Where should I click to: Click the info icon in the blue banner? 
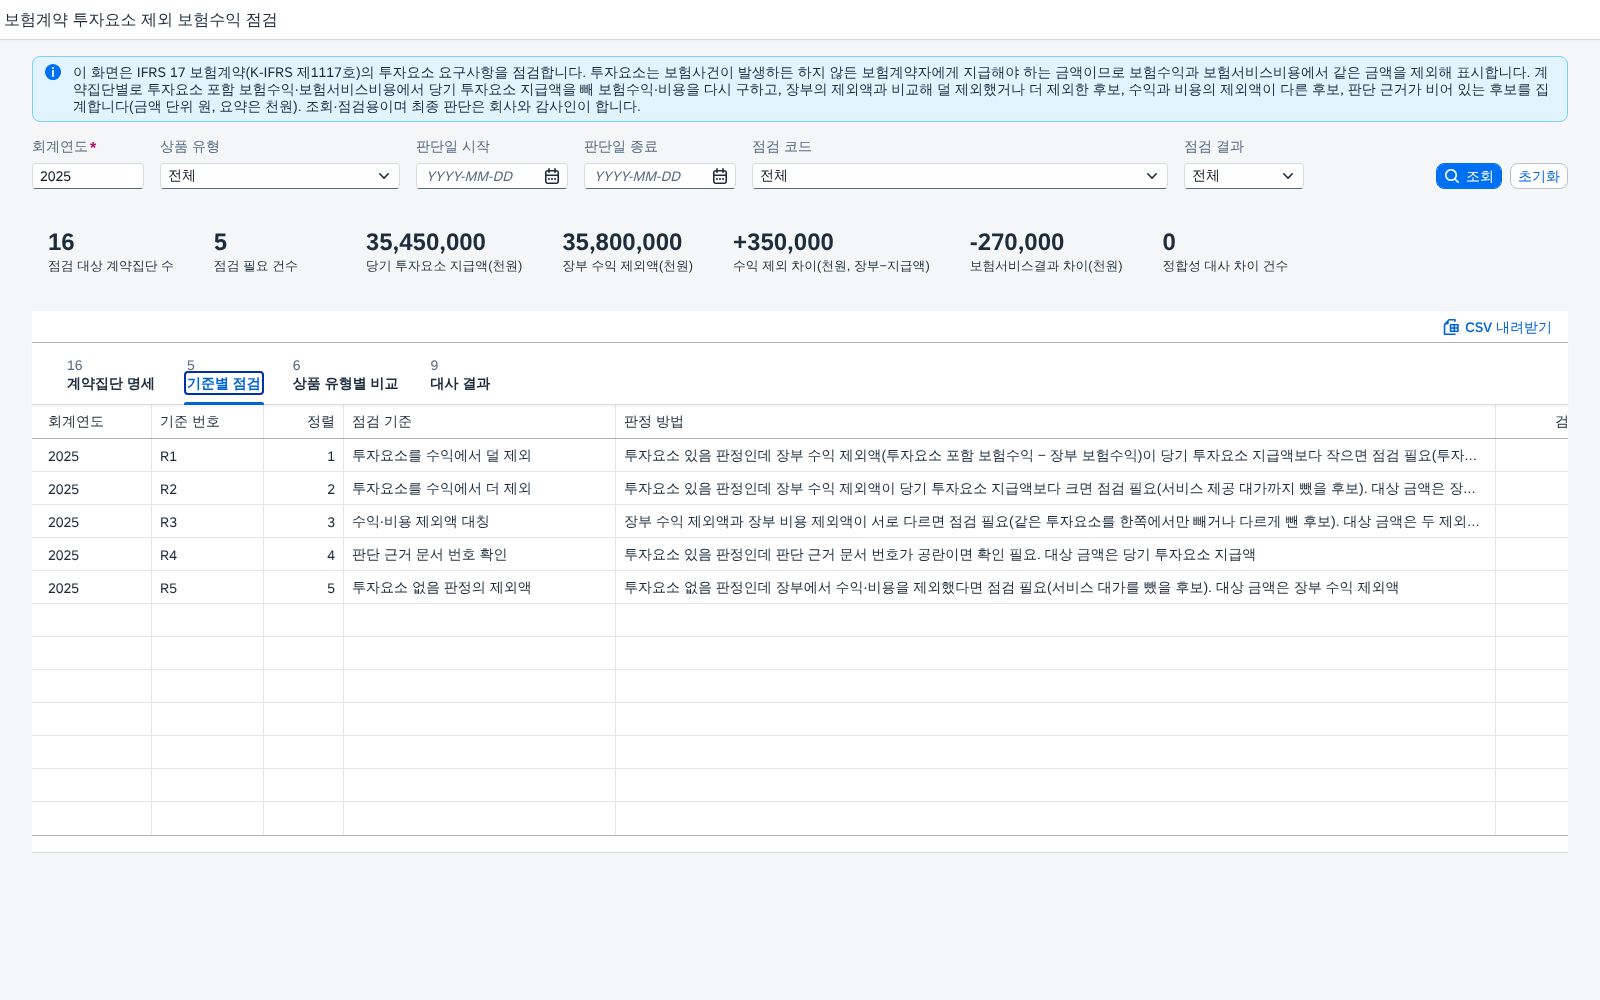53,72
